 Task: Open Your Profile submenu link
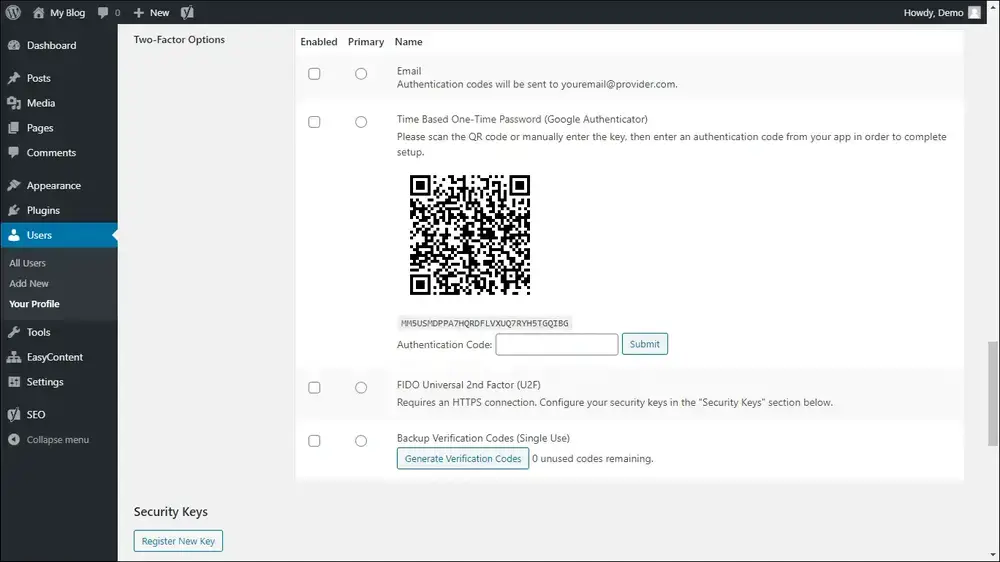tap(34, 304)
